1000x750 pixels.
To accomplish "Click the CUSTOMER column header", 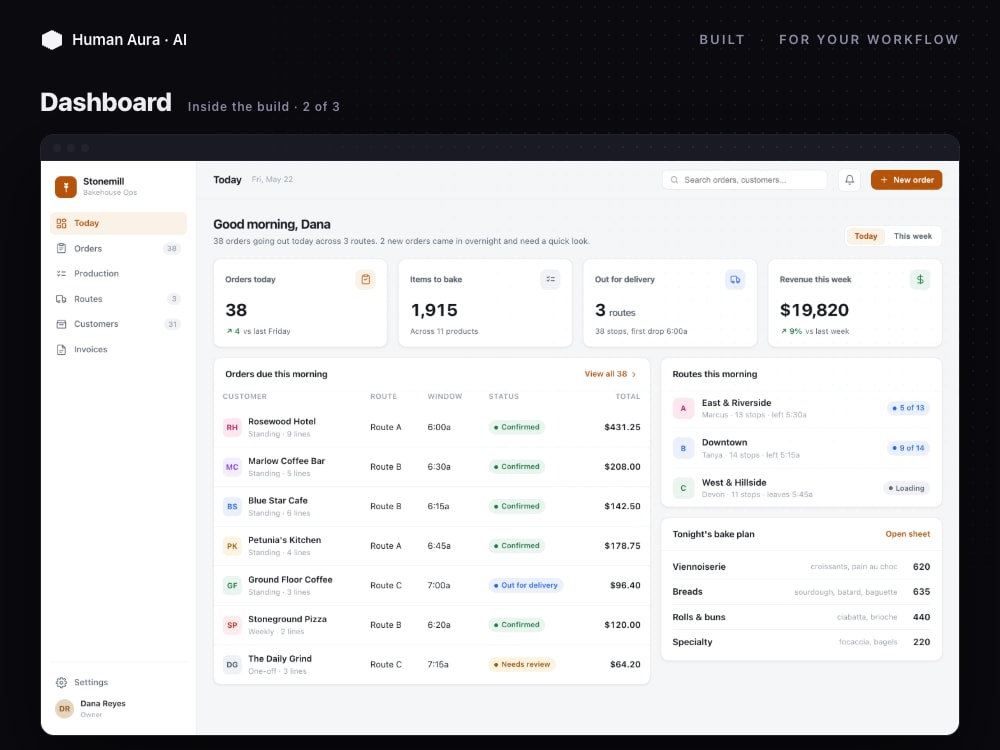I will click(245, 397).
